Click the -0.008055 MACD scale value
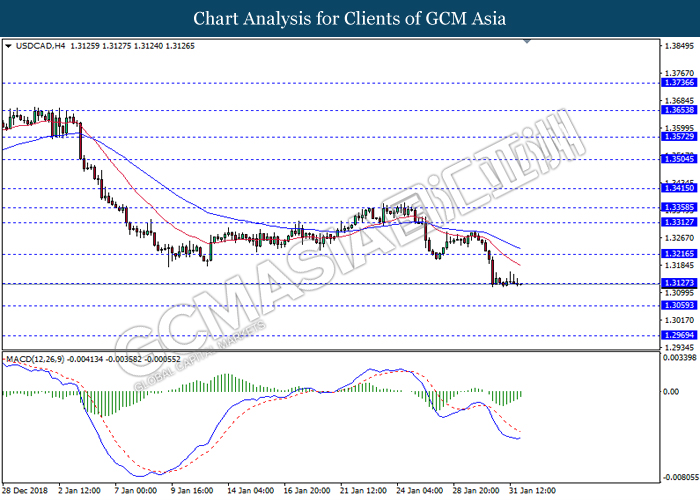 (x=680, y=477)
